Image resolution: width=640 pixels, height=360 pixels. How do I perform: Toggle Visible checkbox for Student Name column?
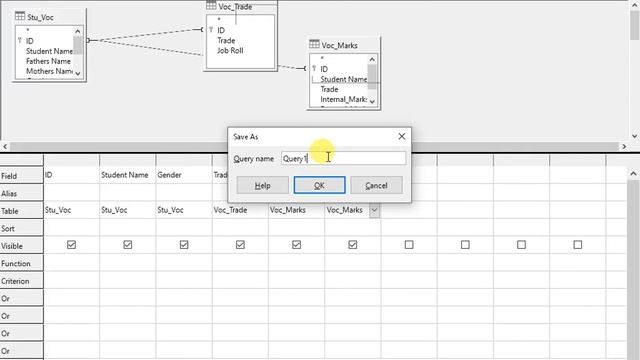[128, 244]
